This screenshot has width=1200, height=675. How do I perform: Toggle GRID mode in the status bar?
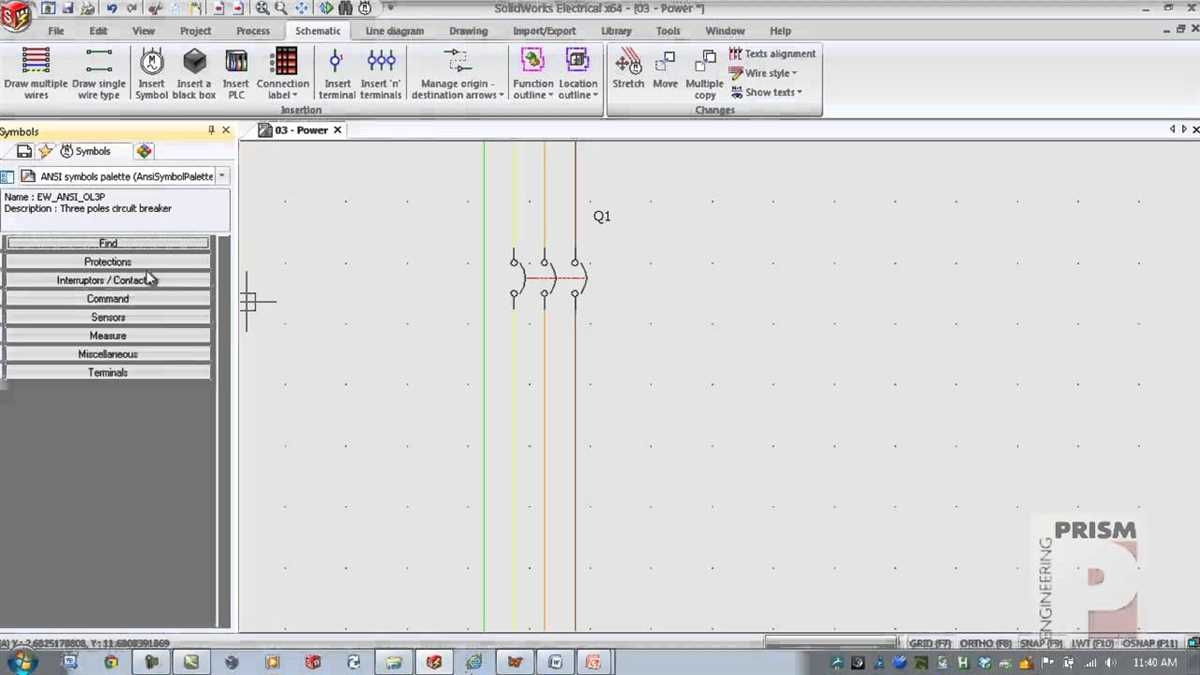point(922,643)
